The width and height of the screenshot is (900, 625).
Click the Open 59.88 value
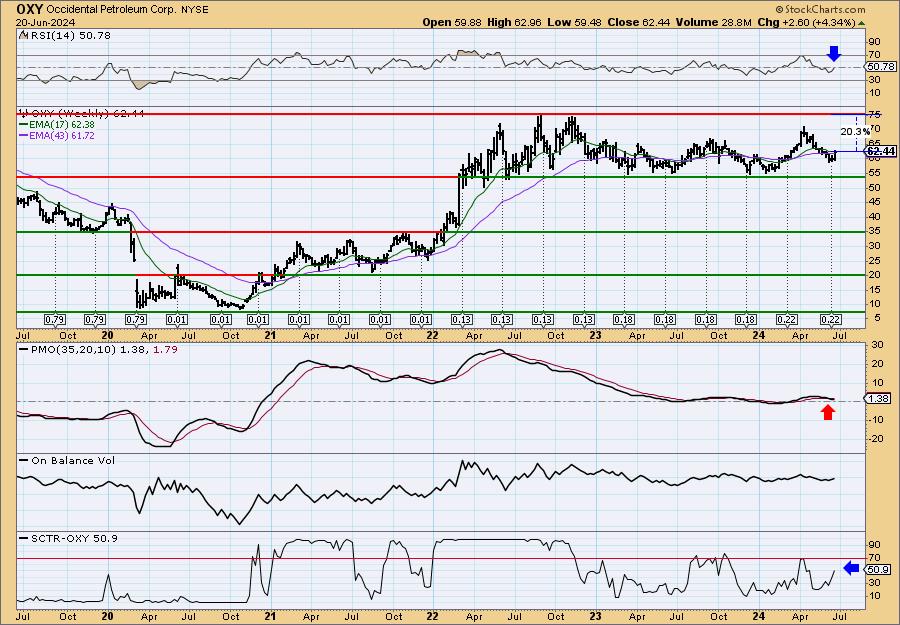pos(452,22)
